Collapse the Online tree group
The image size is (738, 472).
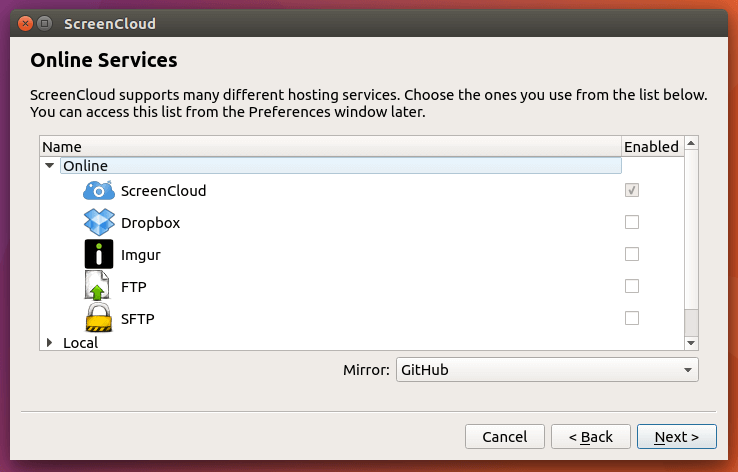[x=50, y=166]
